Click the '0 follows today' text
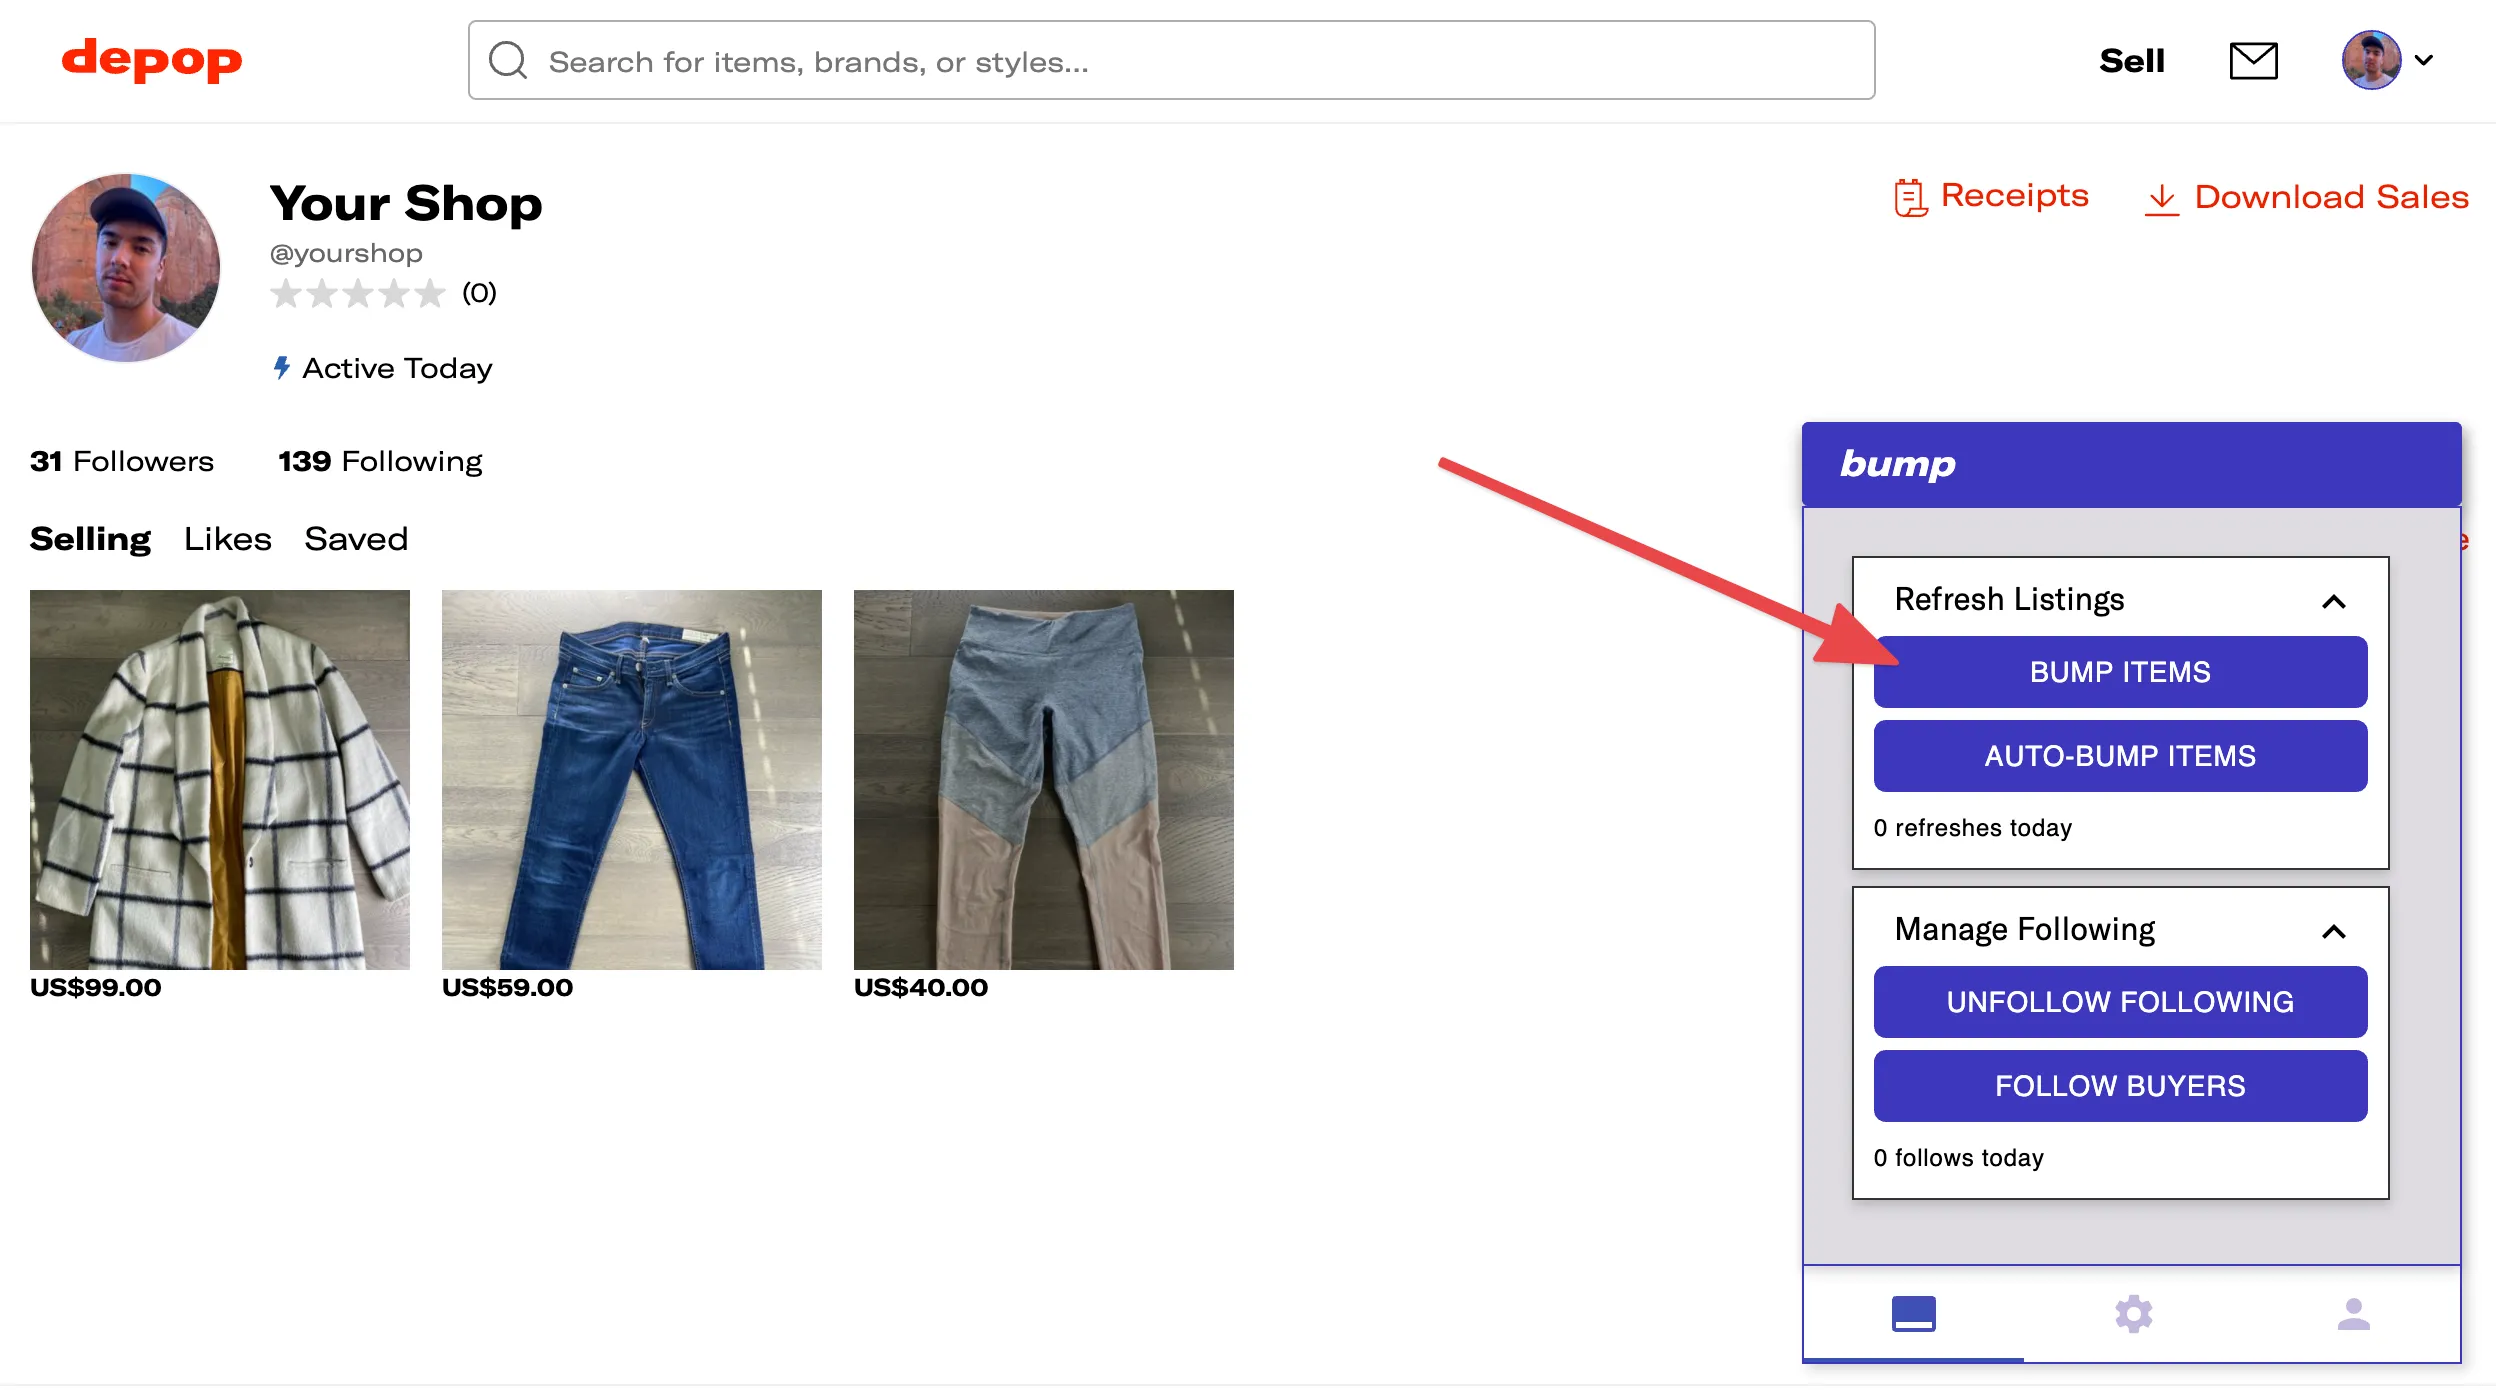This screenshot has width=2496, height=1392. [x=1959, y=1158]
